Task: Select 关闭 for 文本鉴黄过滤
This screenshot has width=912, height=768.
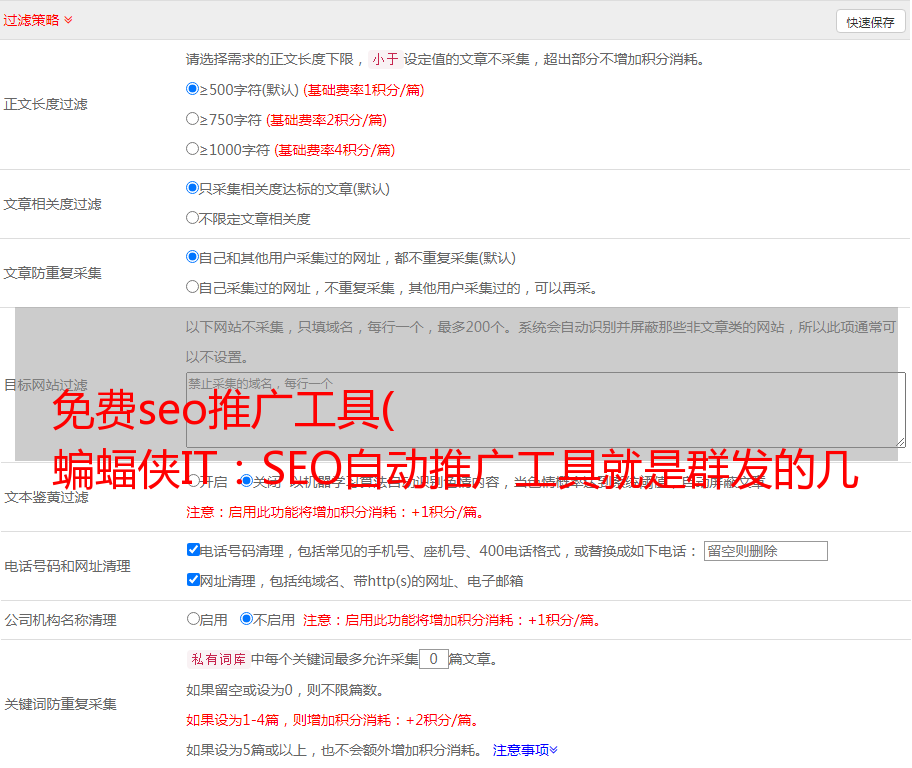Action: click(247, 481)
